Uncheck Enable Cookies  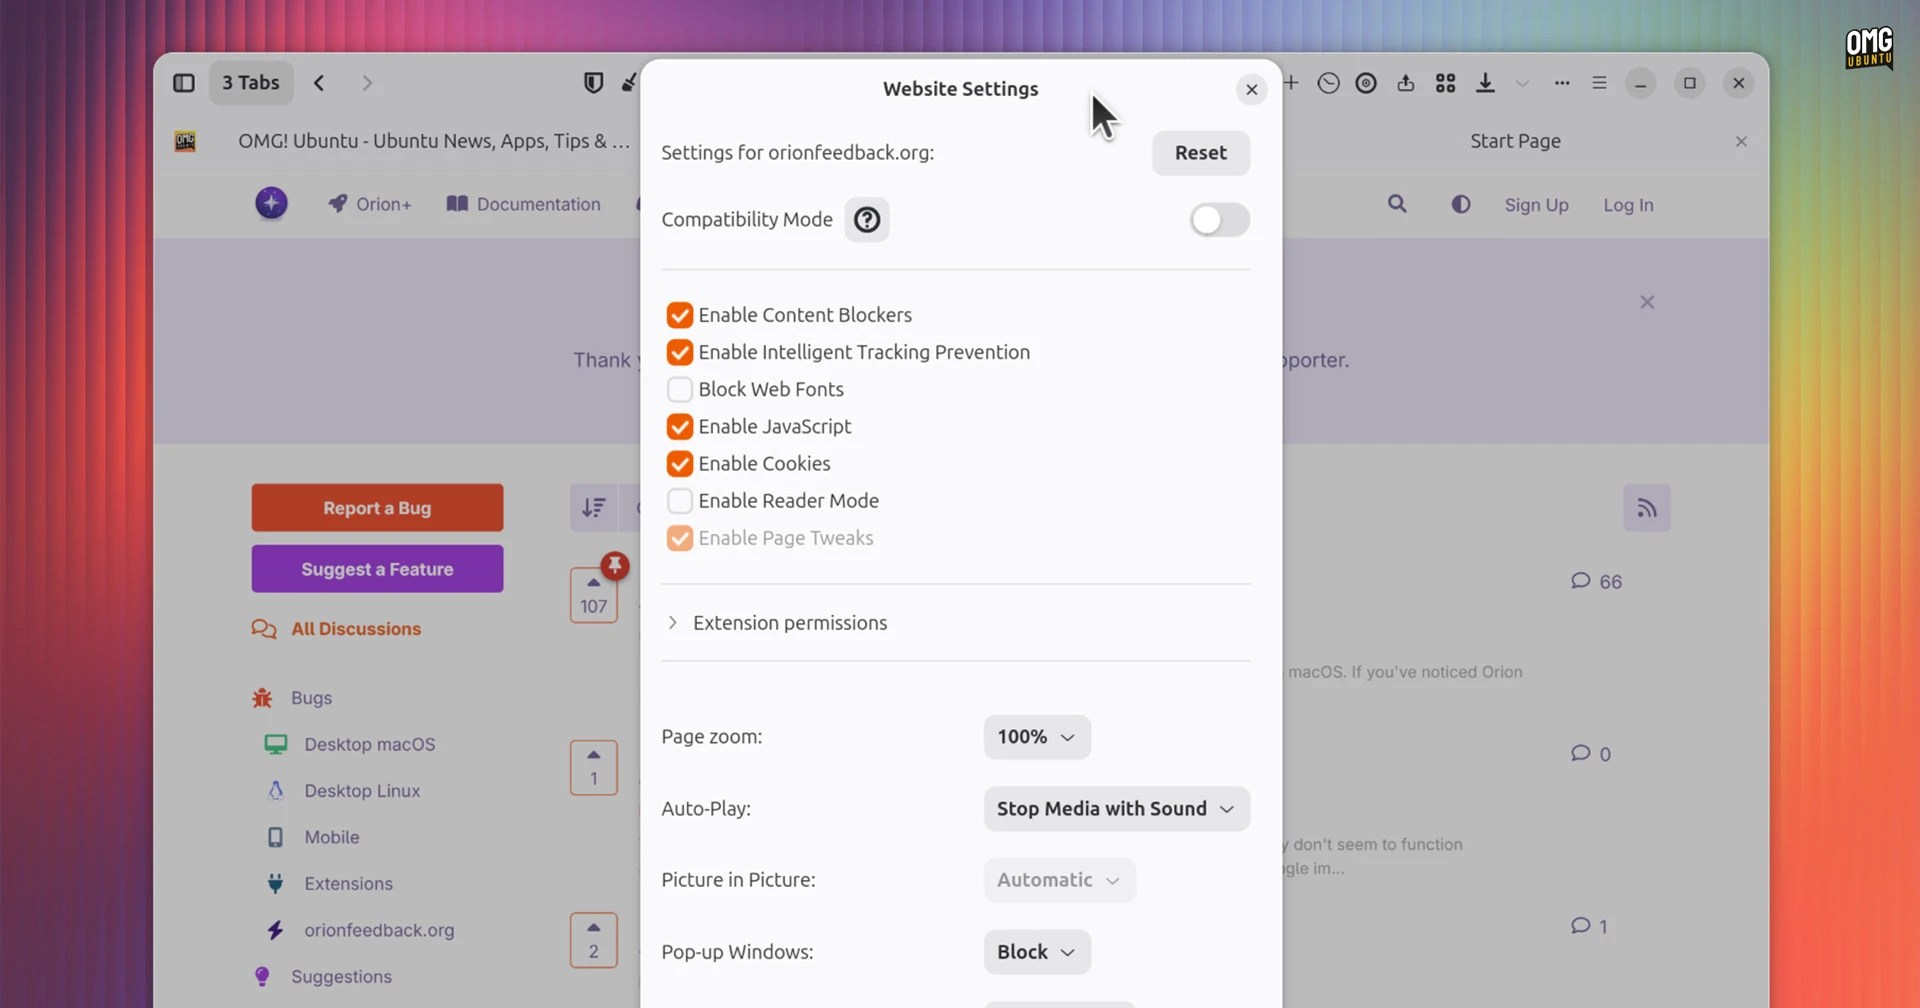coord(680,464)
